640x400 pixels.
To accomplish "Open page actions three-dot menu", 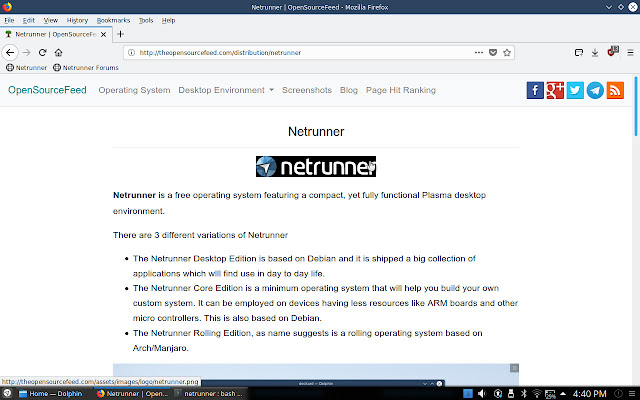I will click(479, 52).
